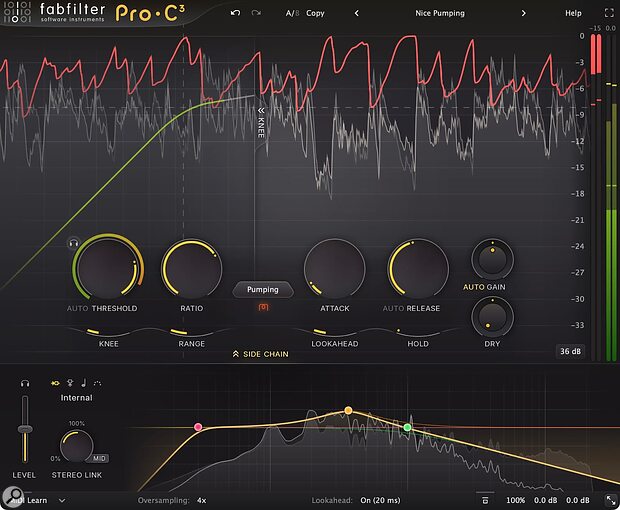Select the orange side chain EQ node

(348, 410)
